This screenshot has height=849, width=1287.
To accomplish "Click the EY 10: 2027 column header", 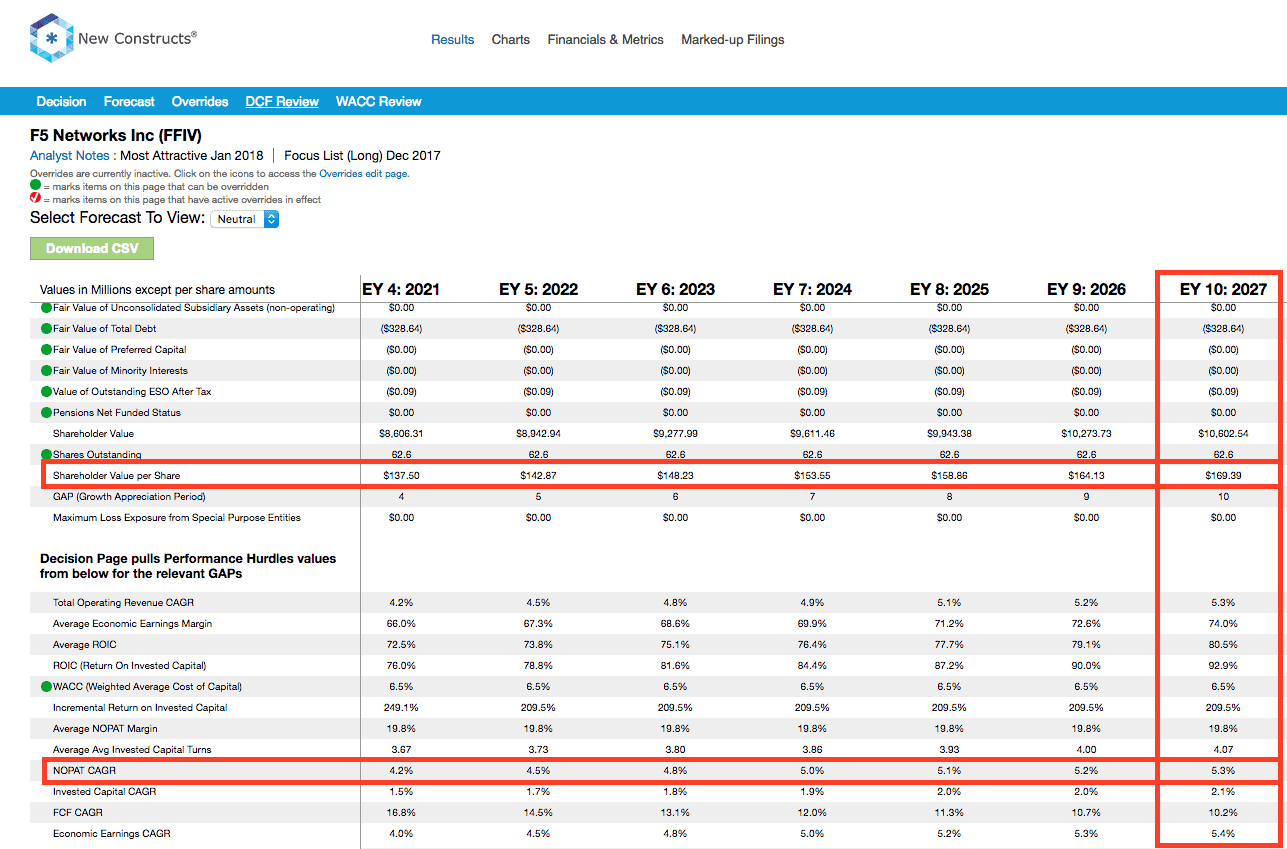I will click(1223, 289).
